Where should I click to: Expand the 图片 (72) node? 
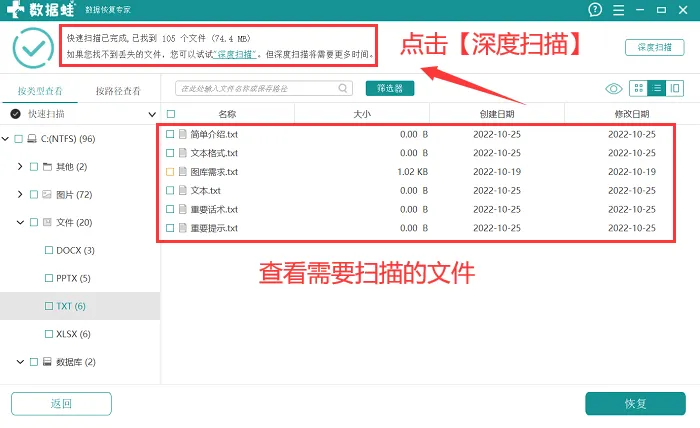pyautogui.click(x=20, y=194)
